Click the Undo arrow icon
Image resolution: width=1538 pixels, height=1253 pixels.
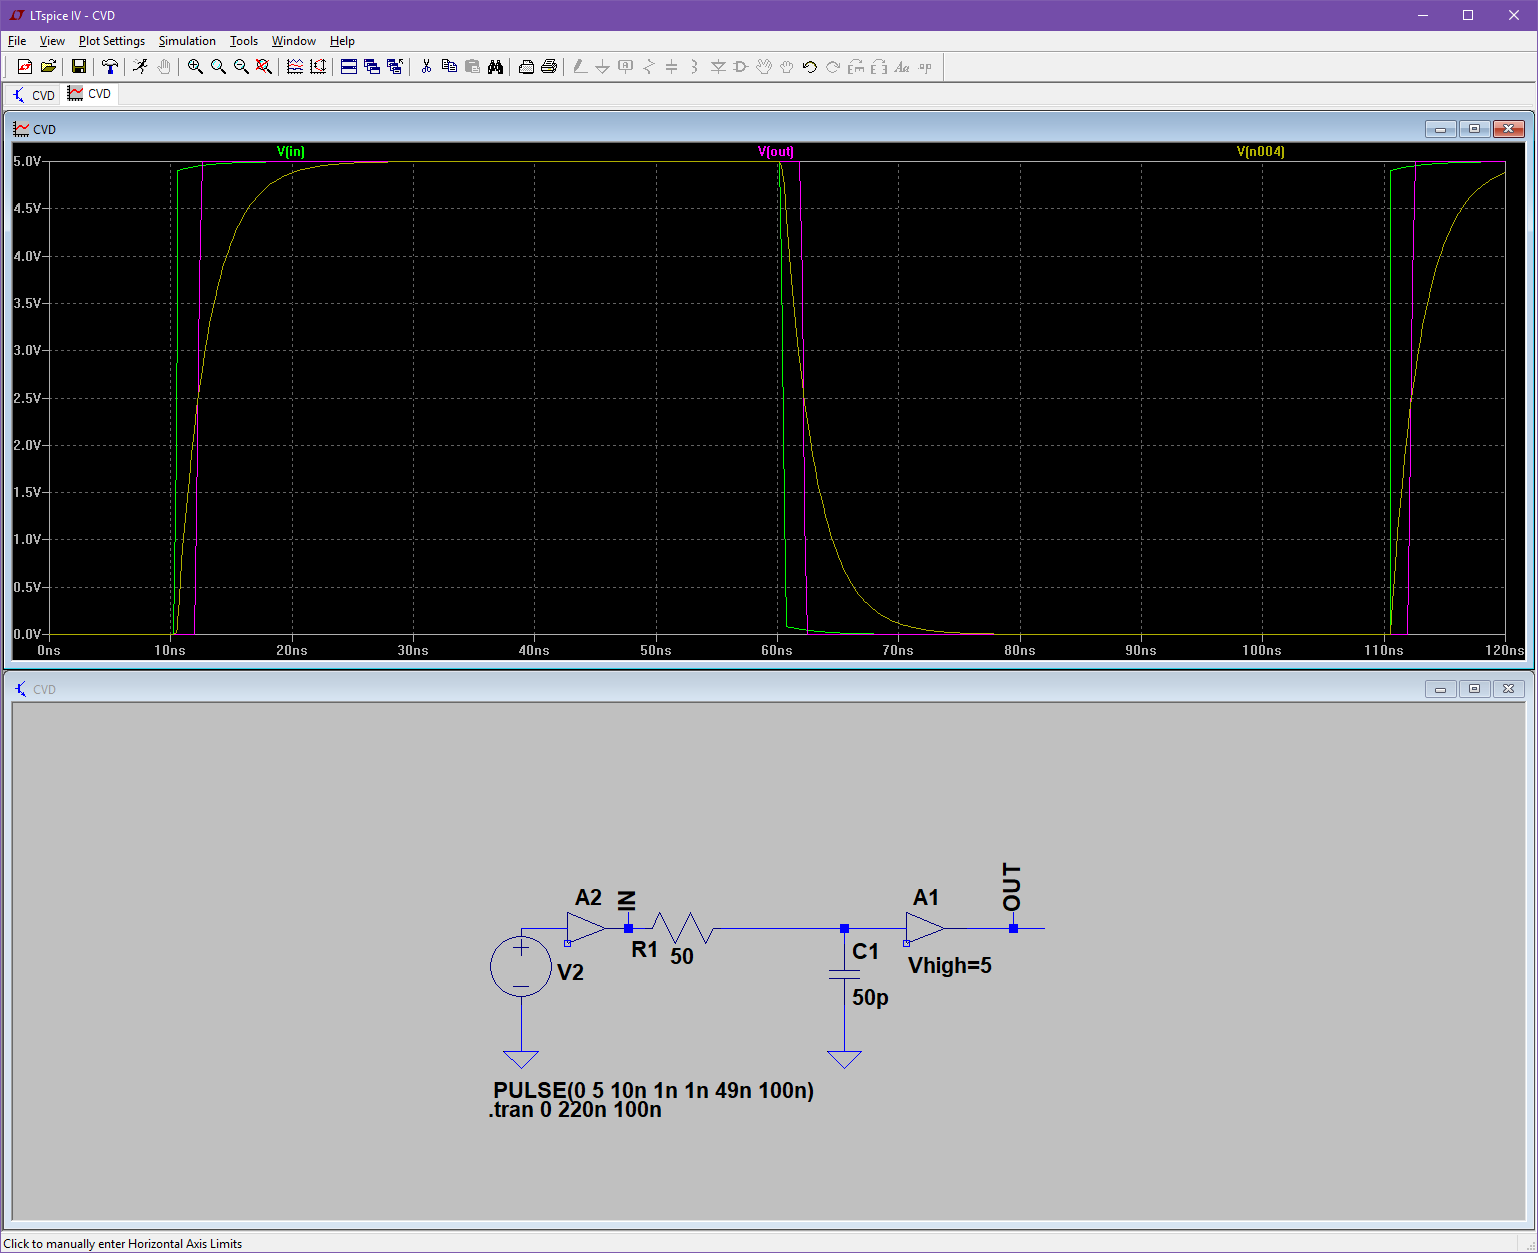809,67
